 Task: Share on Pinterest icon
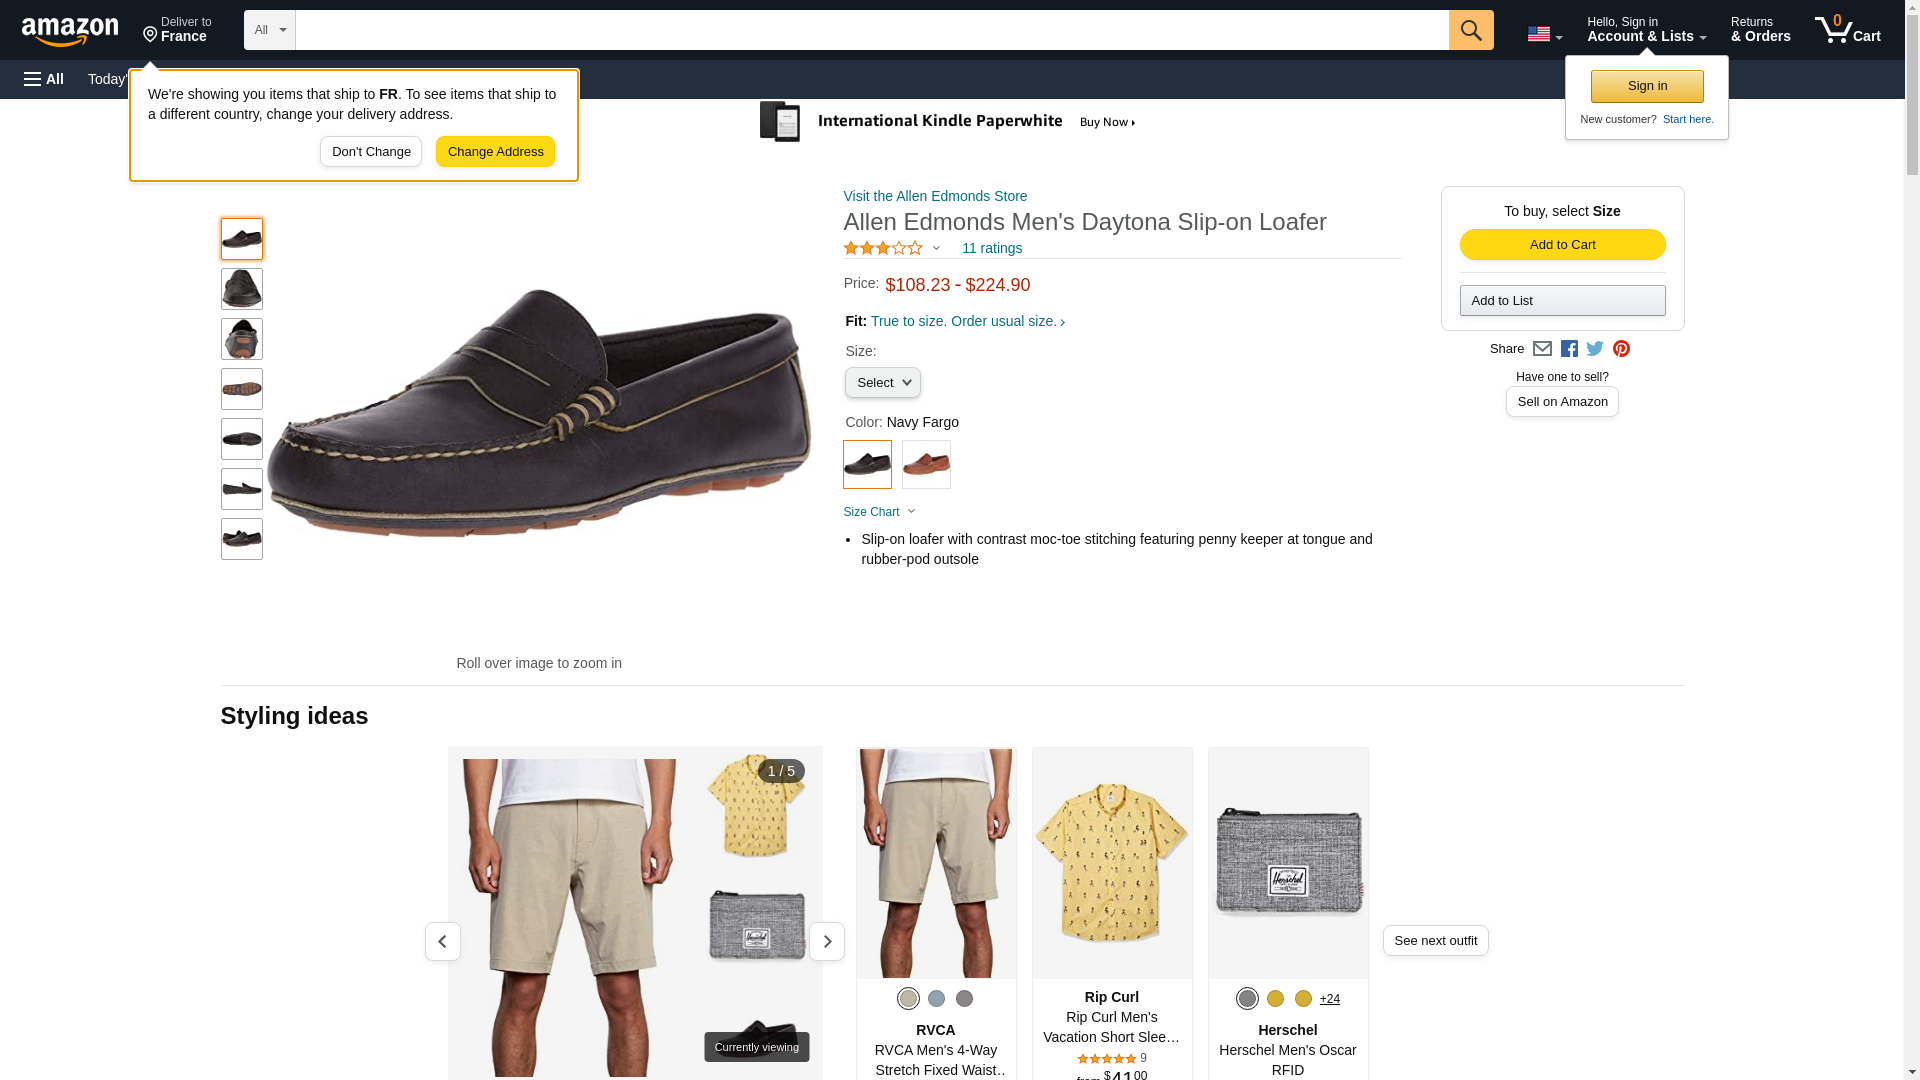pyautogui.click(x=1621, y=349)
